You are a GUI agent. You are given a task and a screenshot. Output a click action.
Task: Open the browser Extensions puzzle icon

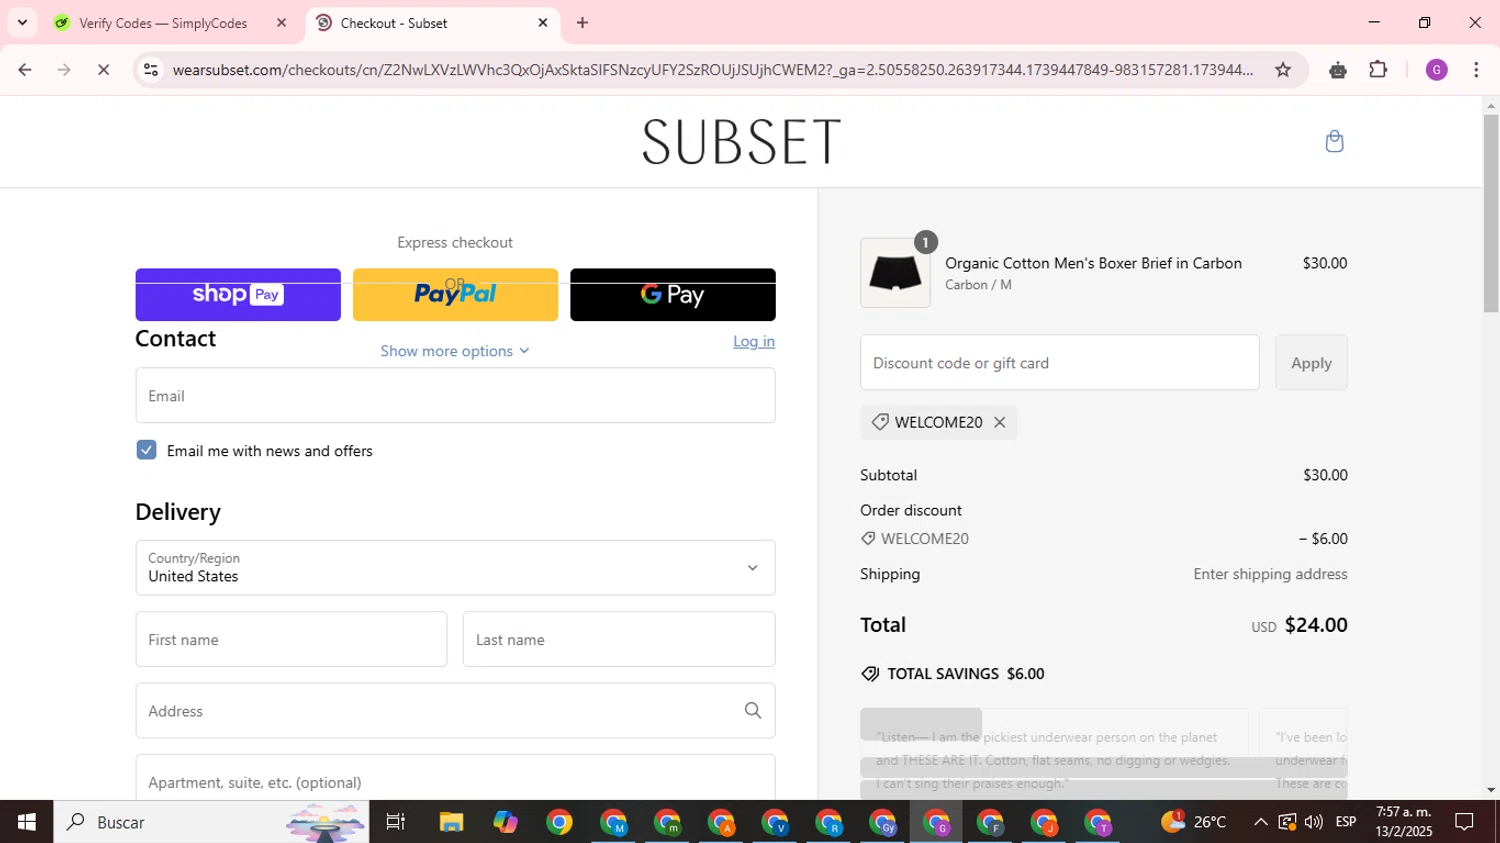[1378, 69]
